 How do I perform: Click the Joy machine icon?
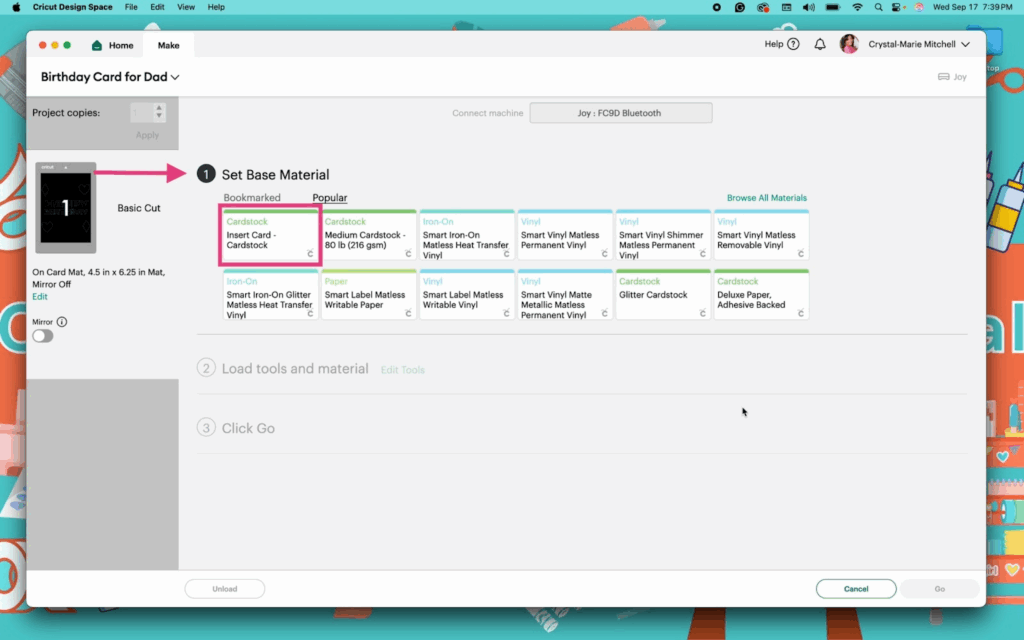click(944, 77)
